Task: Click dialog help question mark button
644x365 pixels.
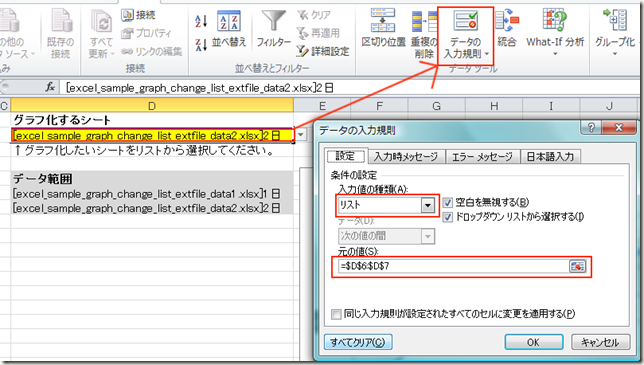Action: click(591, 128)
